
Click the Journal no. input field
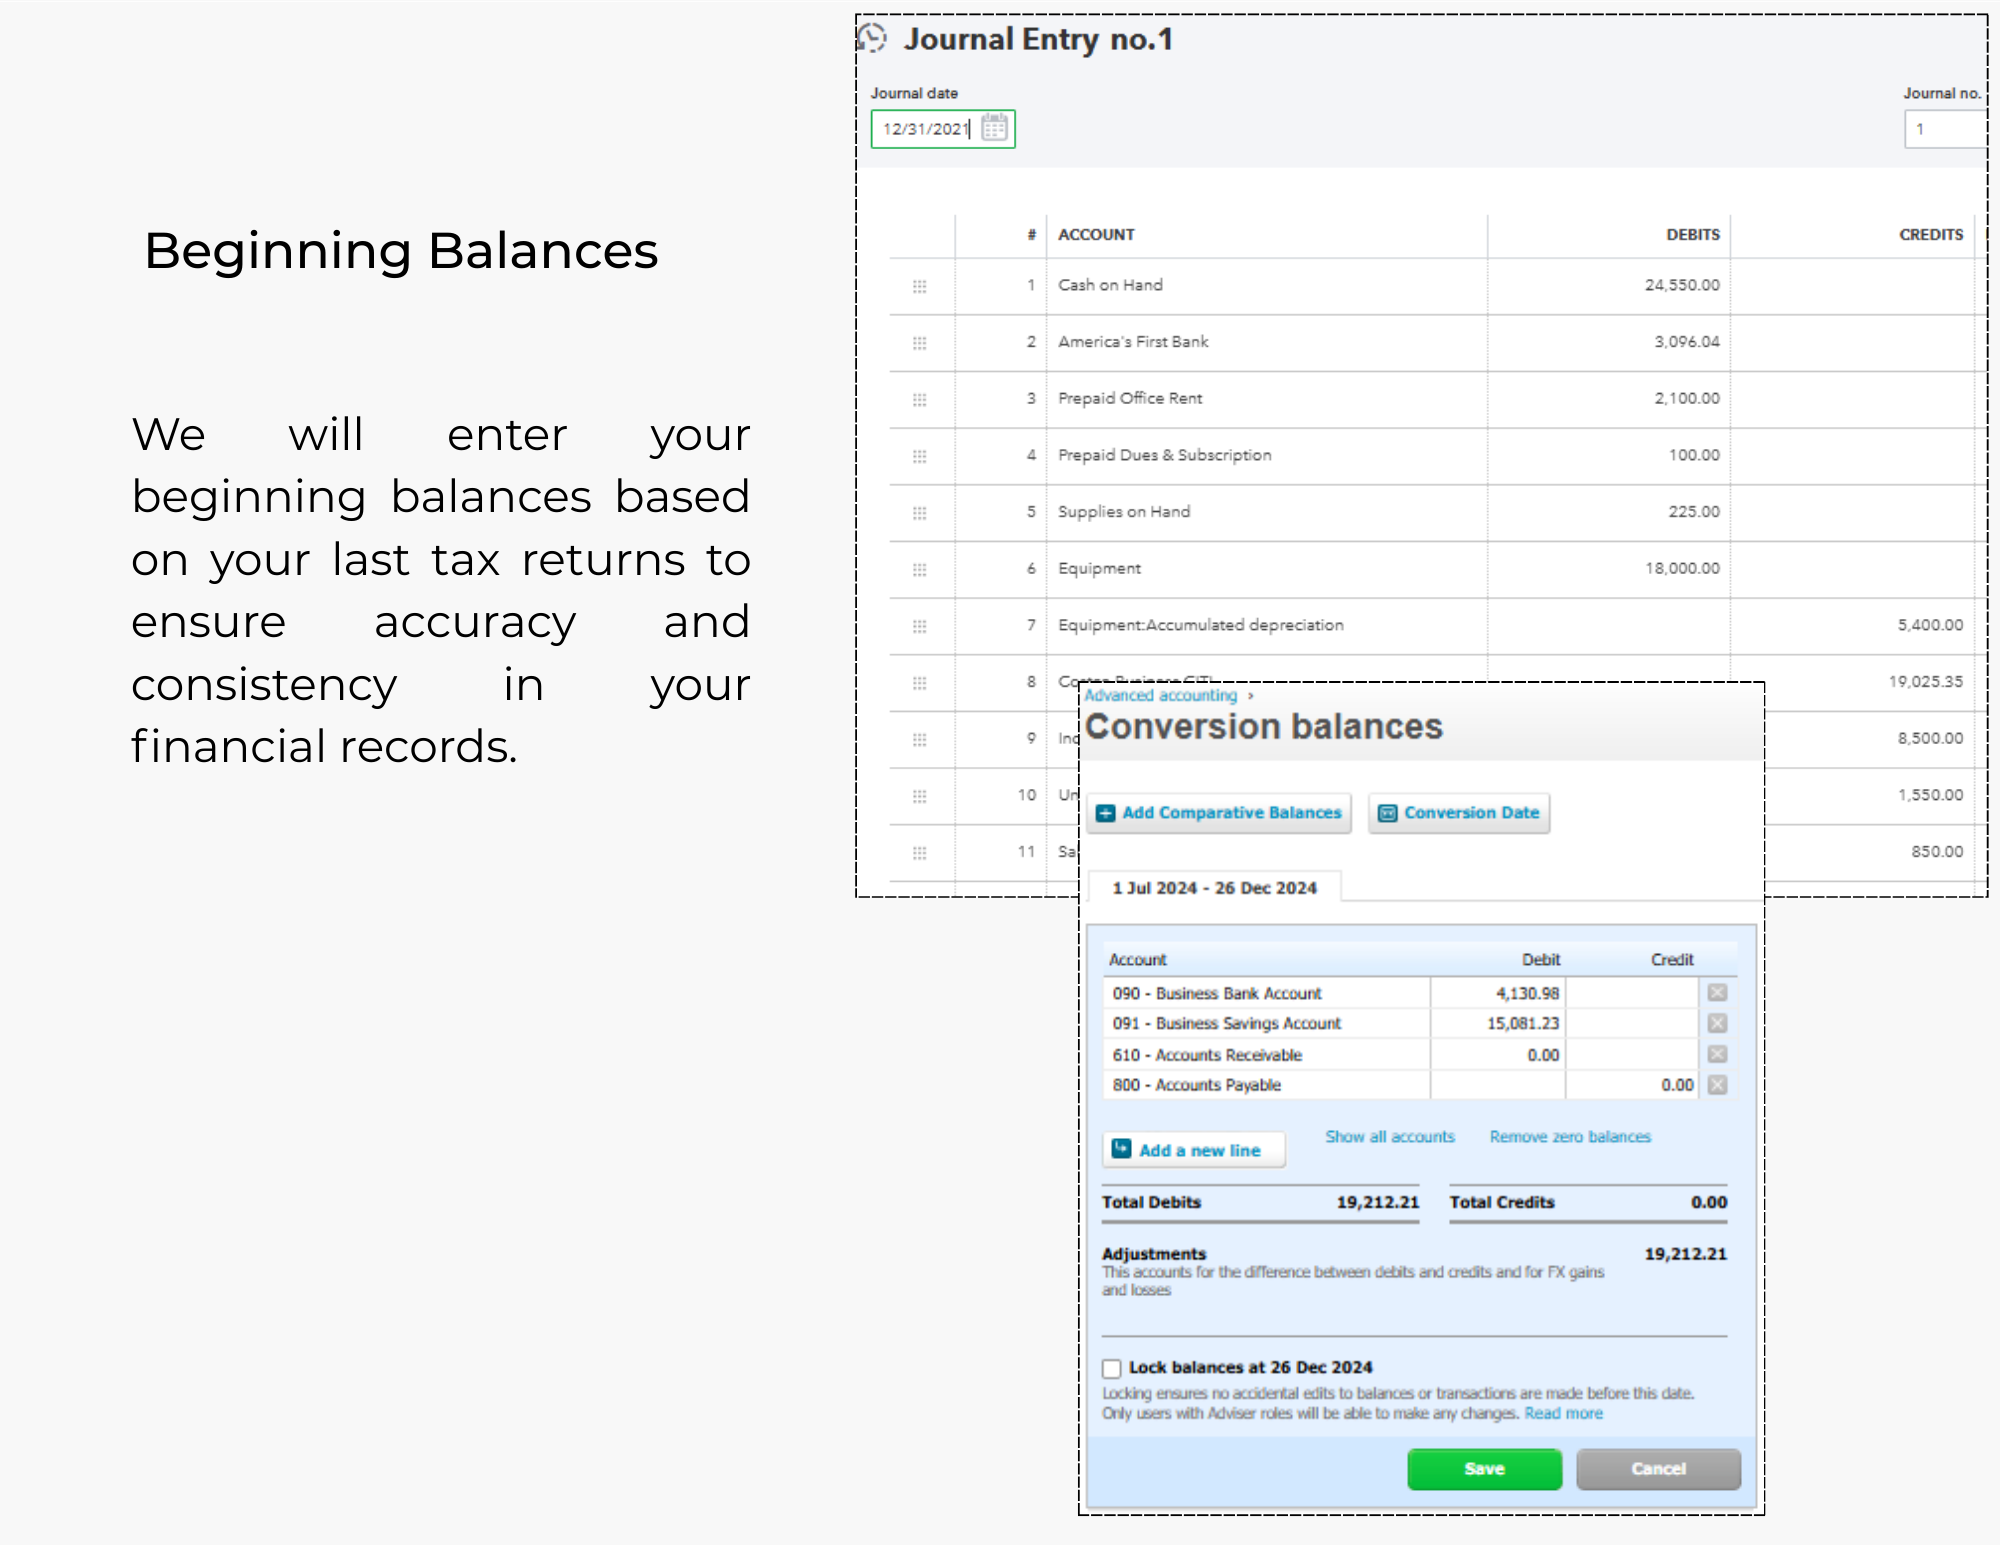tap(1944, 129)
